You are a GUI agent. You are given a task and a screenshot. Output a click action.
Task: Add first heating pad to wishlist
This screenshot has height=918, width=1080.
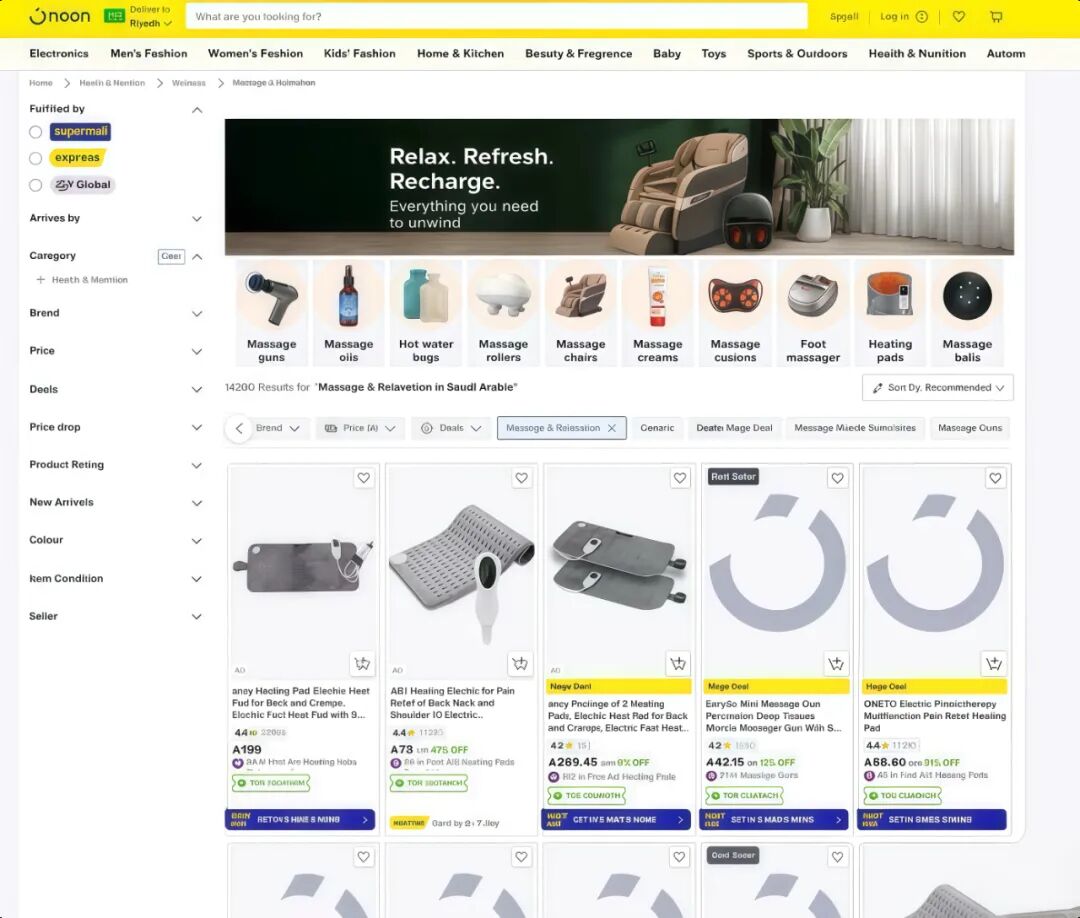coord(364,479)
